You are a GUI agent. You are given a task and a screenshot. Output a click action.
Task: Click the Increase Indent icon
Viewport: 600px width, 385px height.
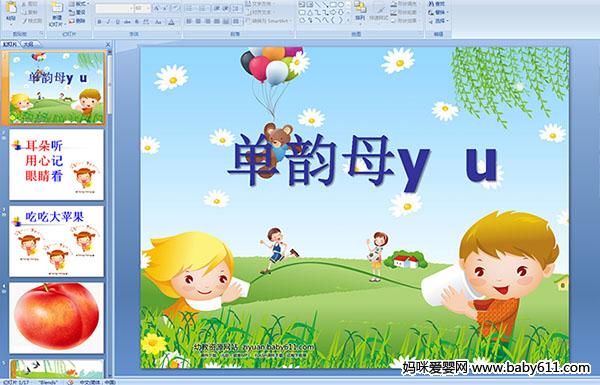pyautogui.click(x=226, y=8)
